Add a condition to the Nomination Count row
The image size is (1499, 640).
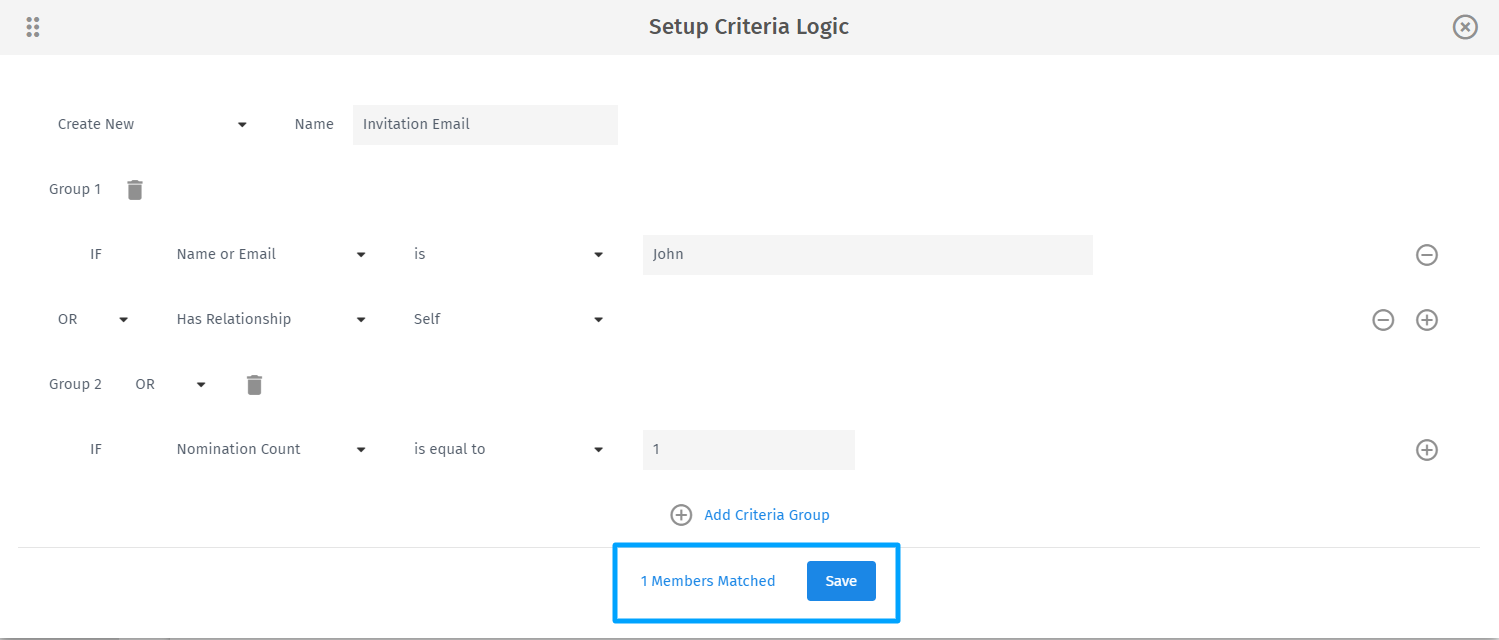click(x=1427, y=449)
